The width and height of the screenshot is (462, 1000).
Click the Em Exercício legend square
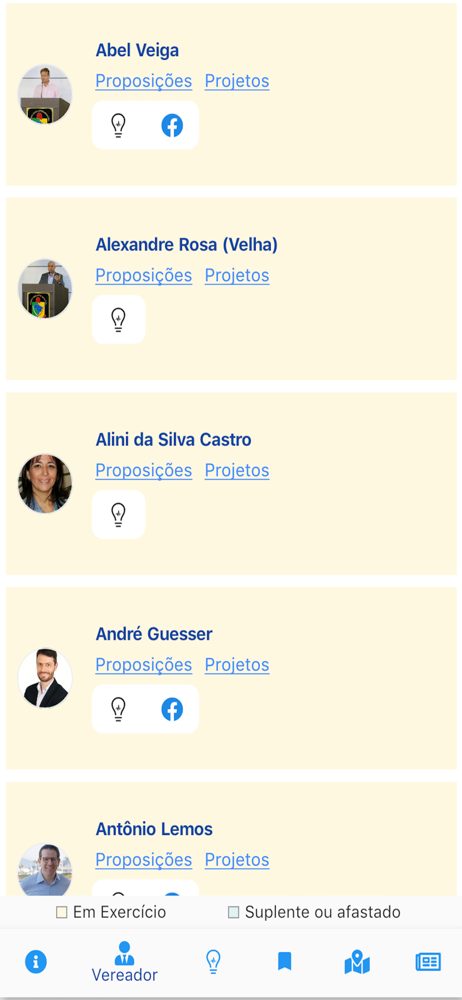(61, 913)
